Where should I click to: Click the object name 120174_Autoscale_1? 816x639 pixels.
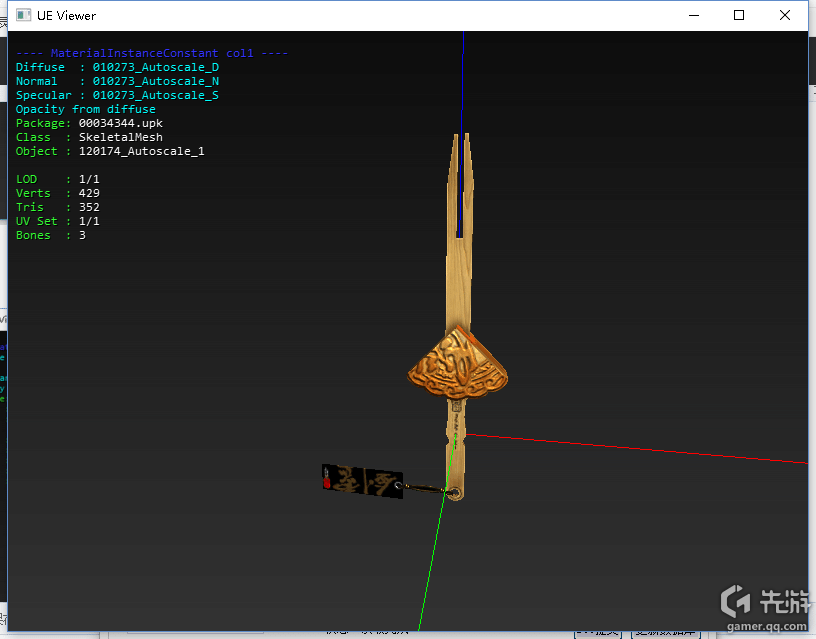coord(141,152)
